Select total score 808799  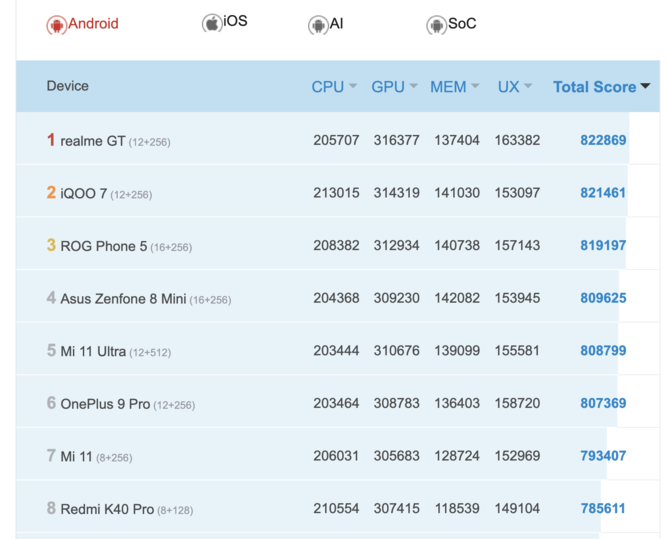coord(603,350)
